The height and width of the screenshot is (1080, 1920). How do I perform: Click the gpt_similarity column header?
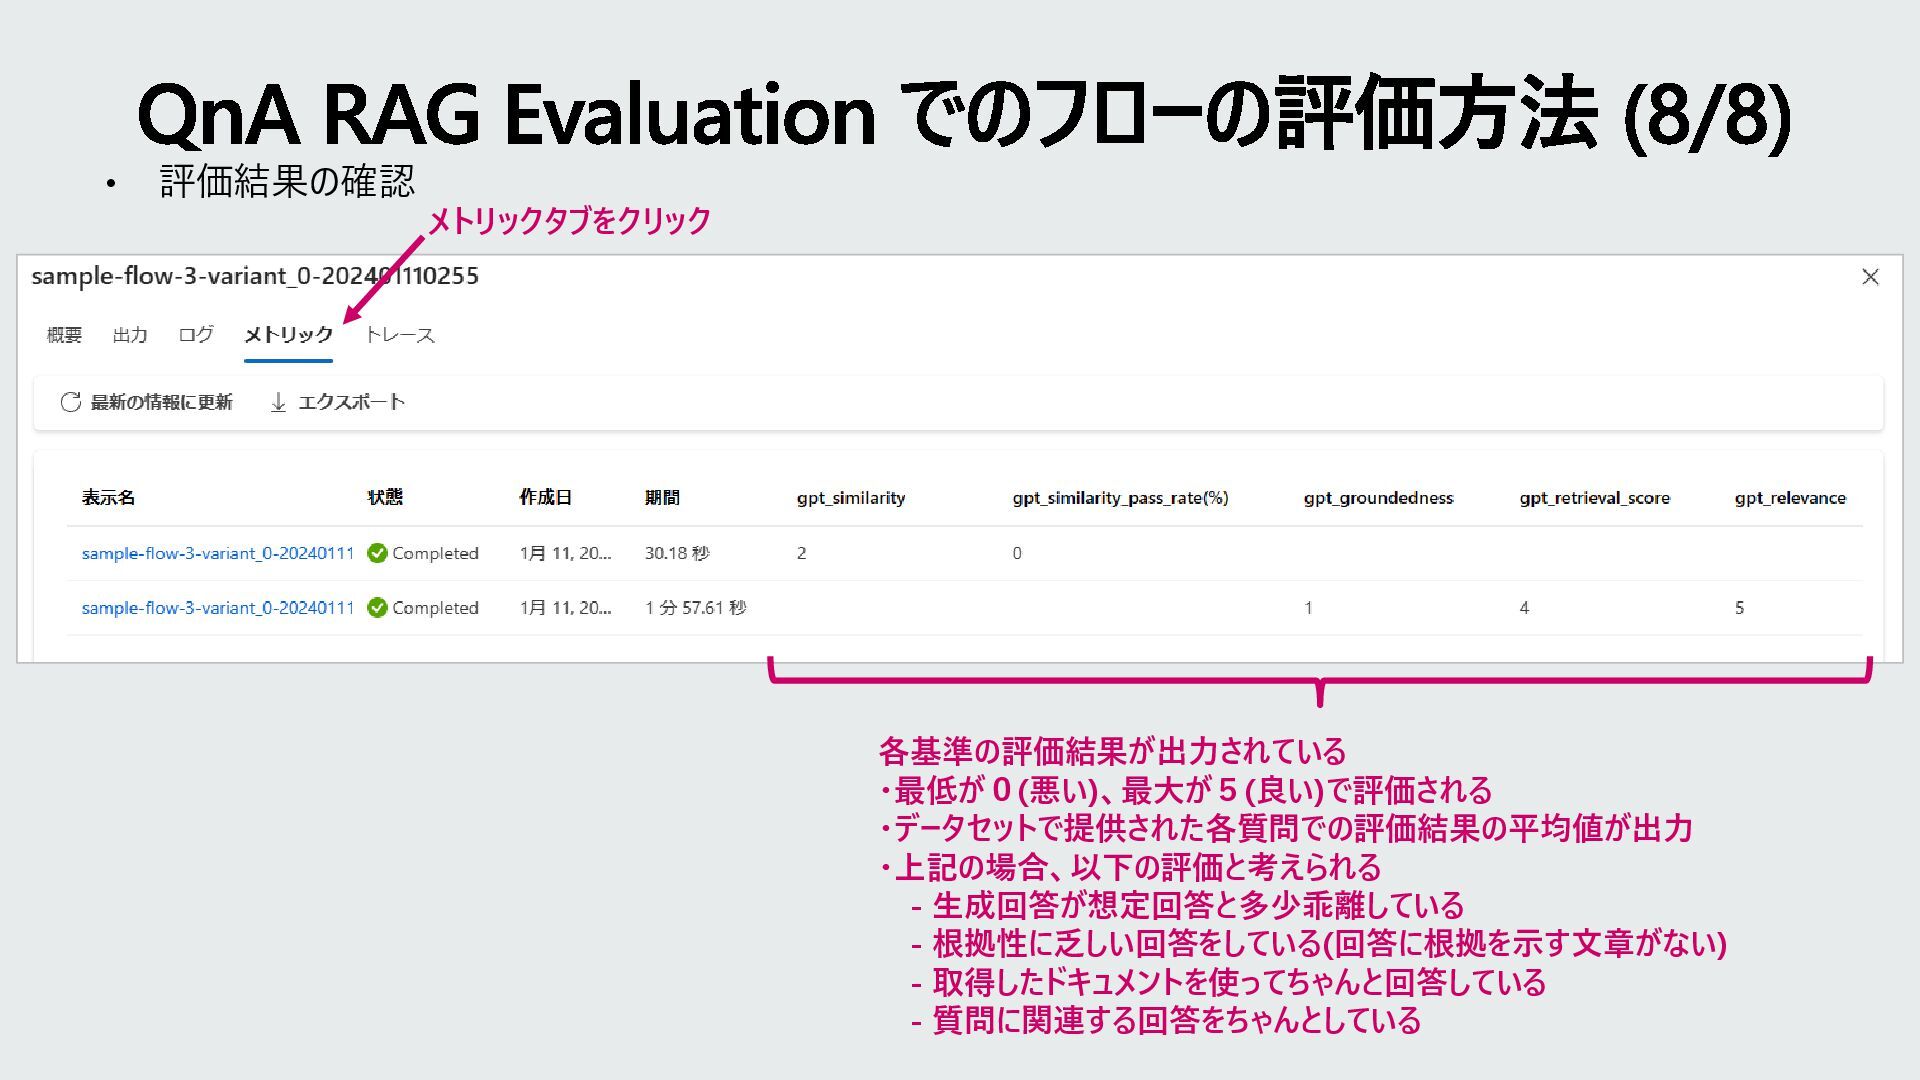coord(850,498)
